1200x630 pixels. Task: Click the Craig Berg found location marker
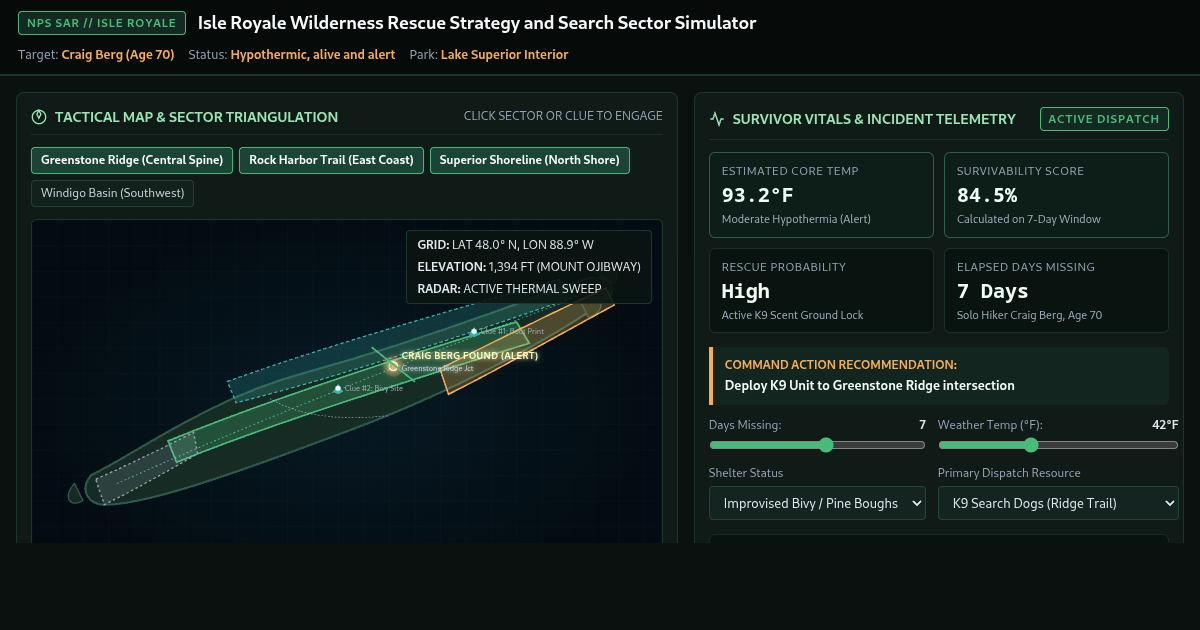[393, 367]
